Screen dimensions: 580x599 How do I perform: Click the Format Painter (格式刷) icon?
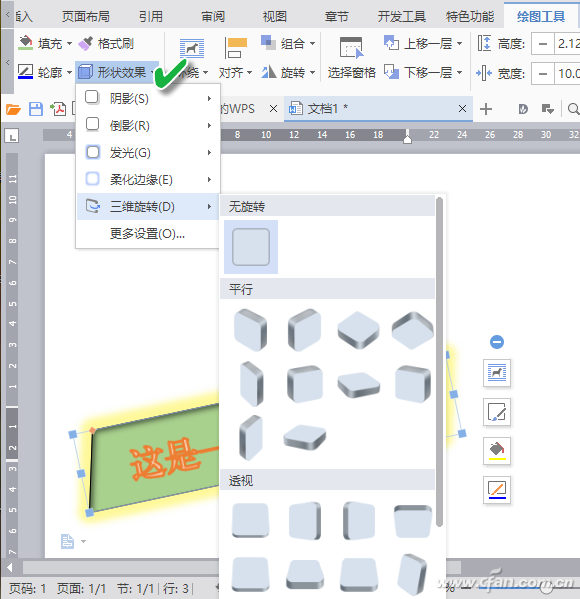tap(86, 43)
